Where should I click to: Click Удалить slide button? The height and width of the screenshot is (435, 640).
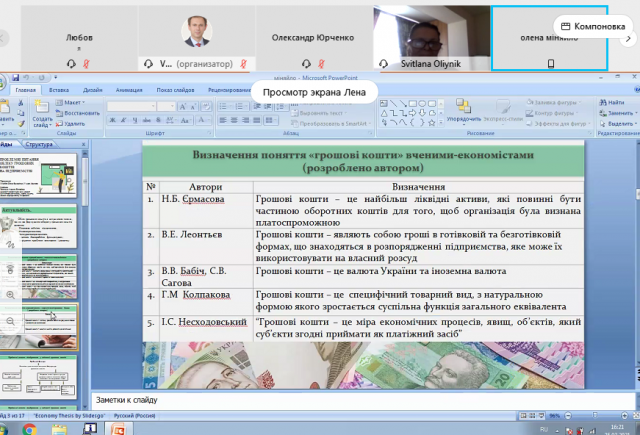pyautogui.click(x=78, y=122)
